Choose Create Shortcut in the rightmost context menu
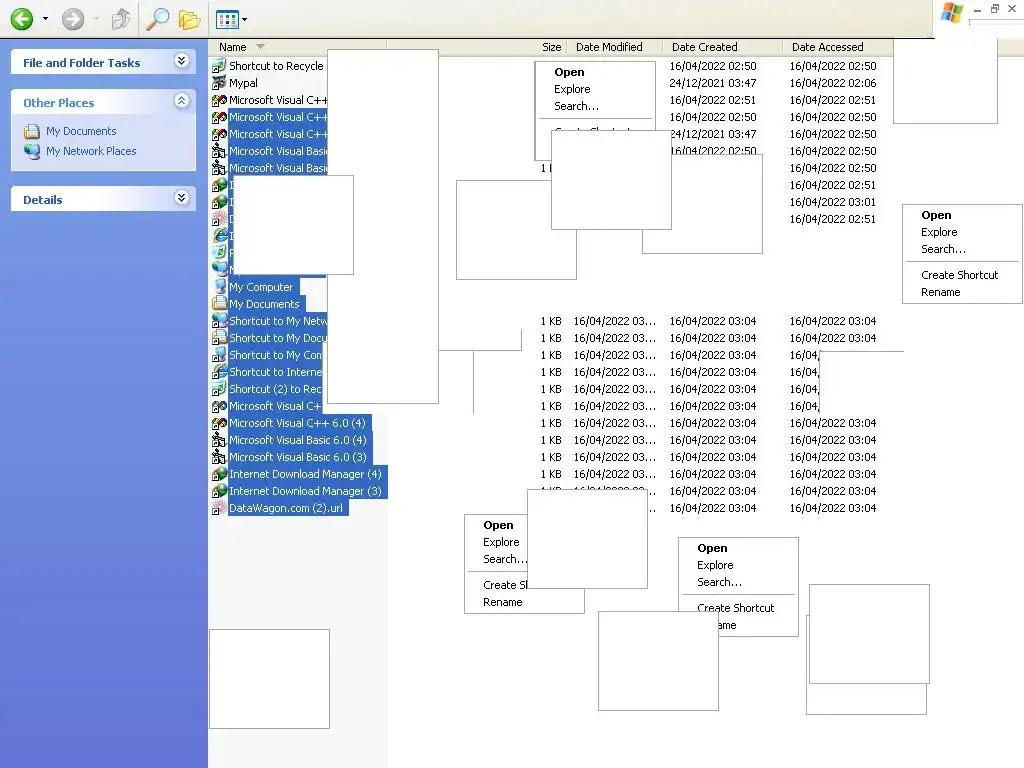The width and height of the screenshot is (1024, 768). coord(959,275)
